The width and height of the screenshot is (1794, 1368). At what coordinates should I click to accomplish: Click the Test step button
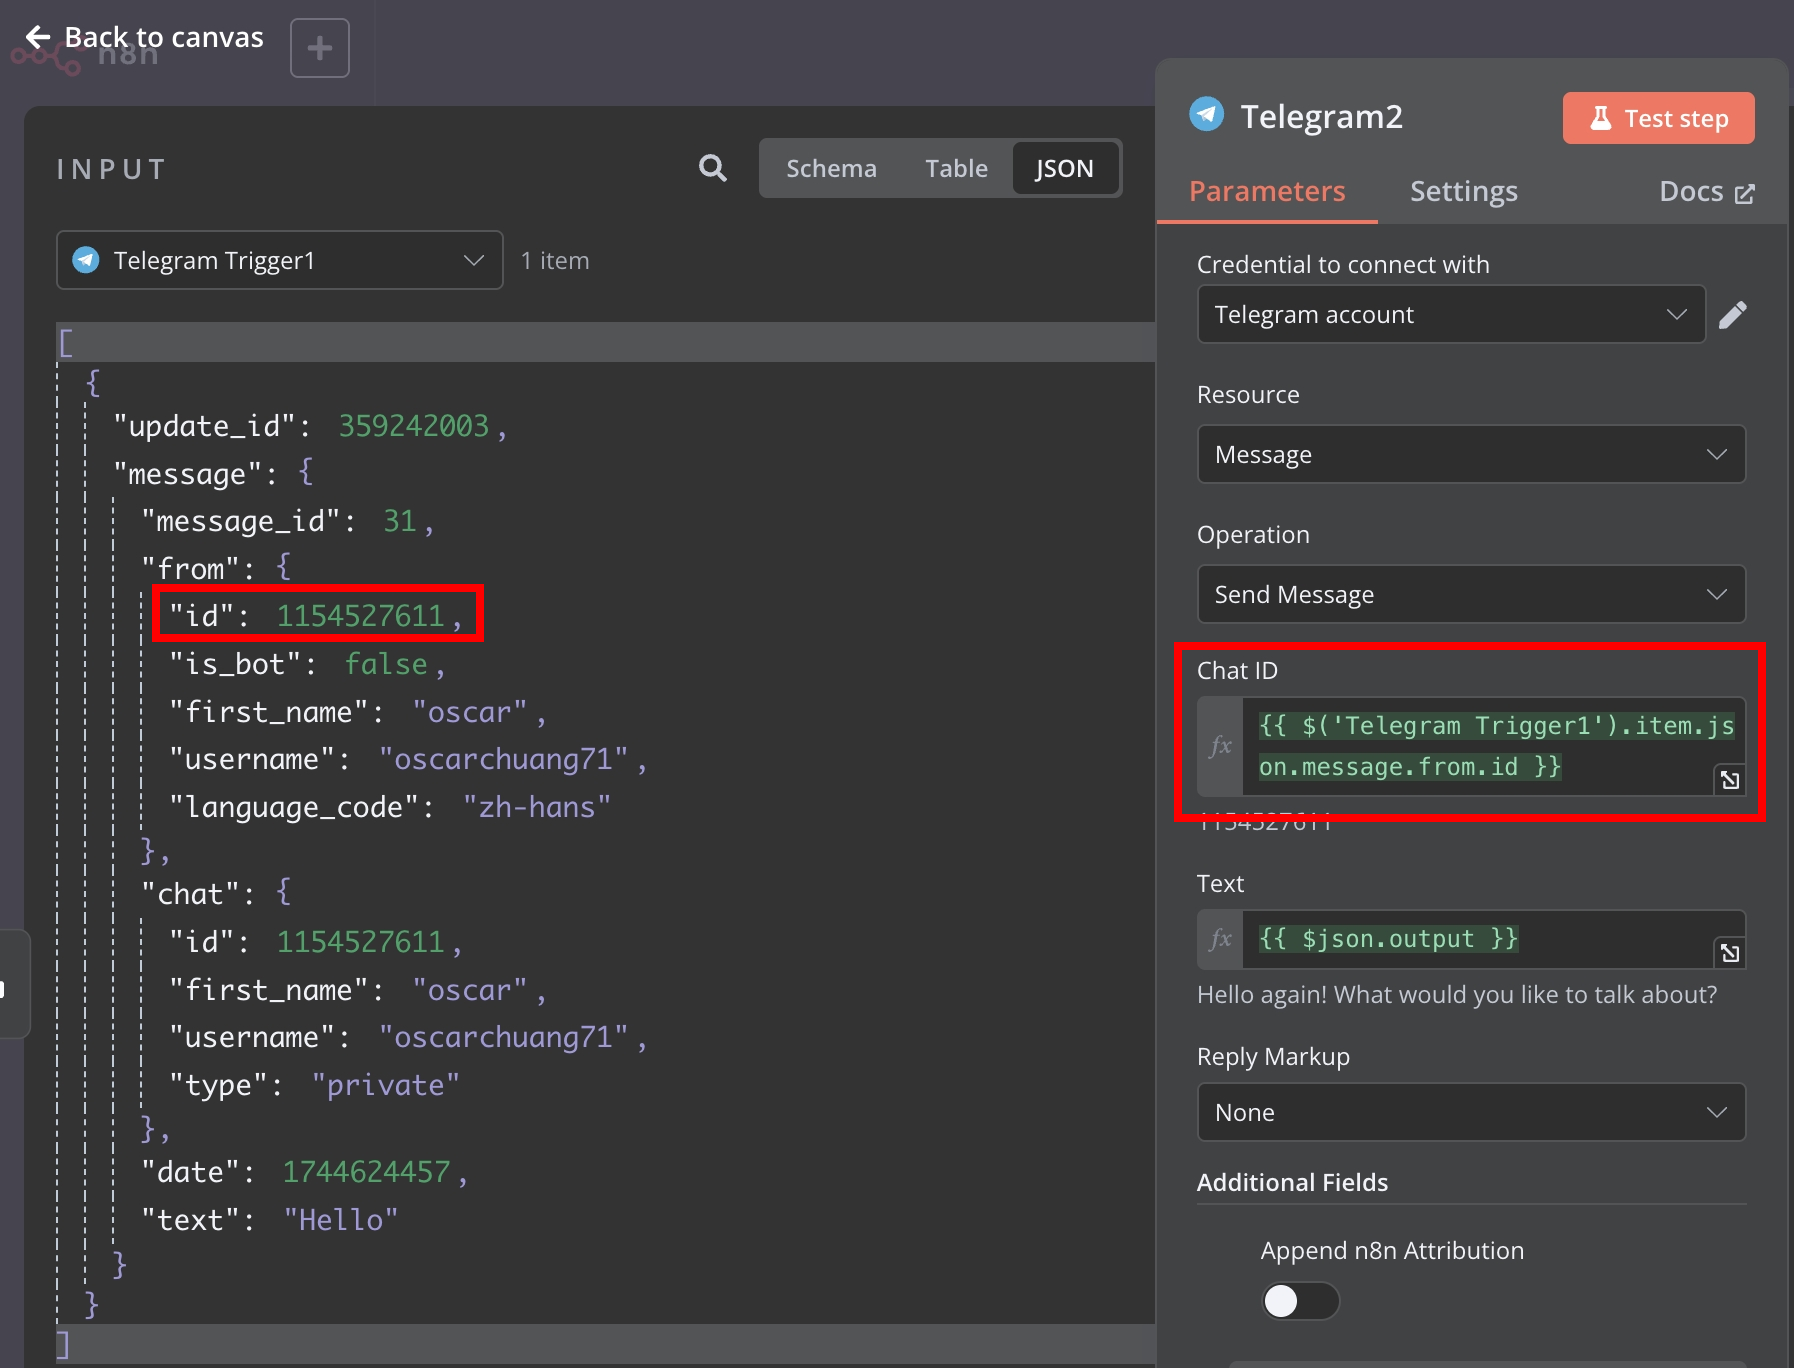tap(1658, 118)
